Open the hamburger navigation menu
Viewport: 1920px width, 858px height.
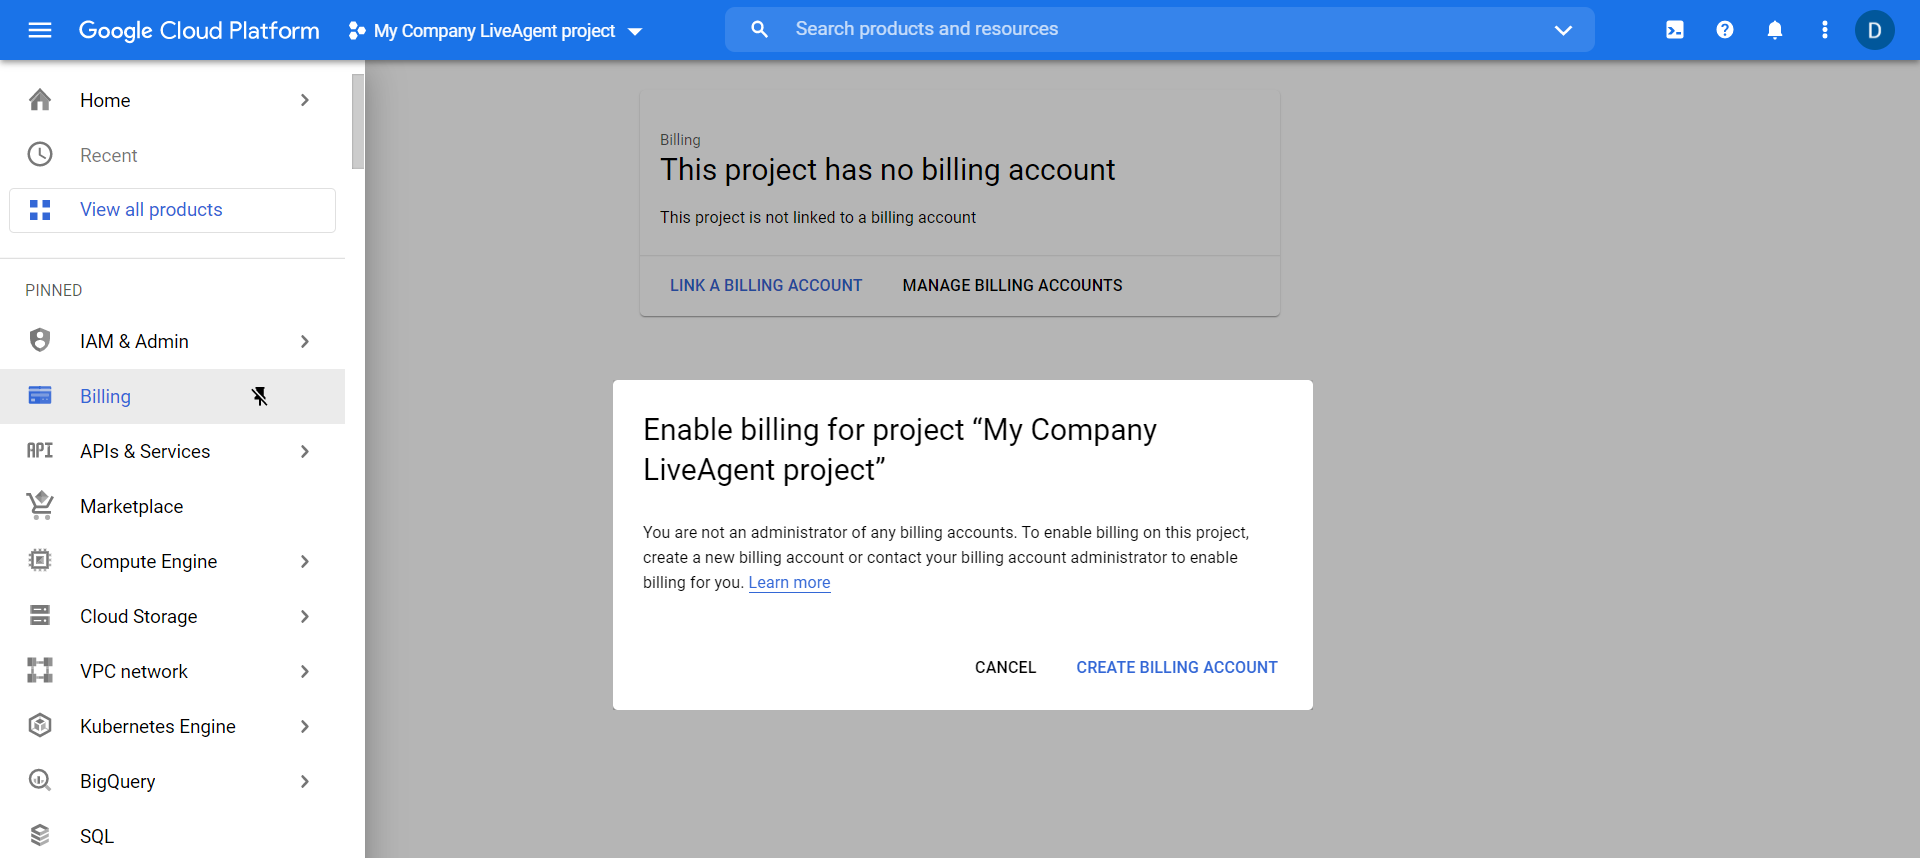[40, 30]
